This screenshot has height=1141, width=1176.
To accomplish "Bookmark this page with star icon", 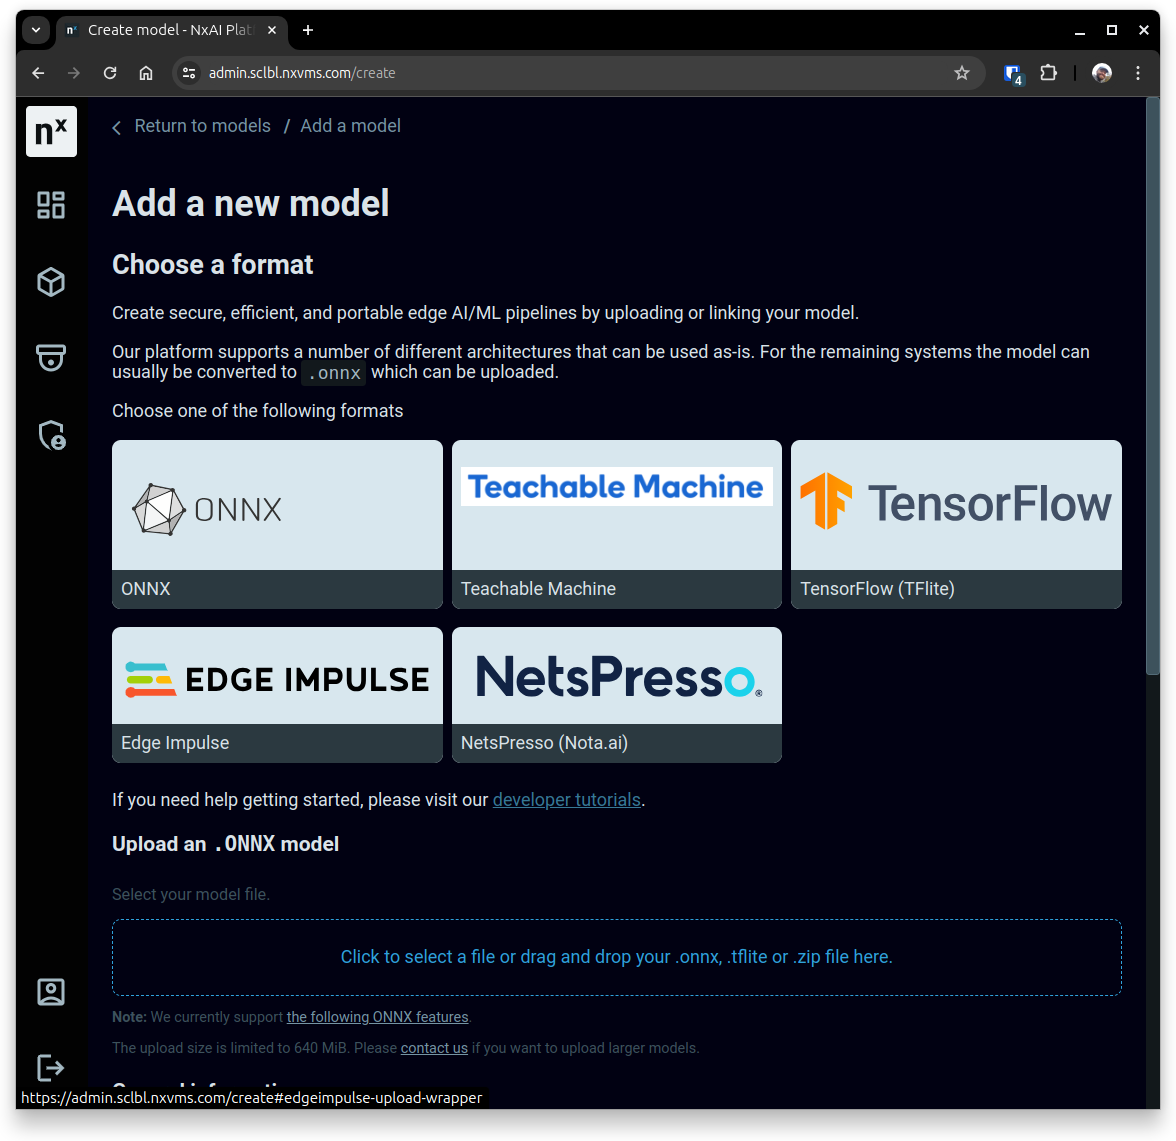I will tap(962, 73).
